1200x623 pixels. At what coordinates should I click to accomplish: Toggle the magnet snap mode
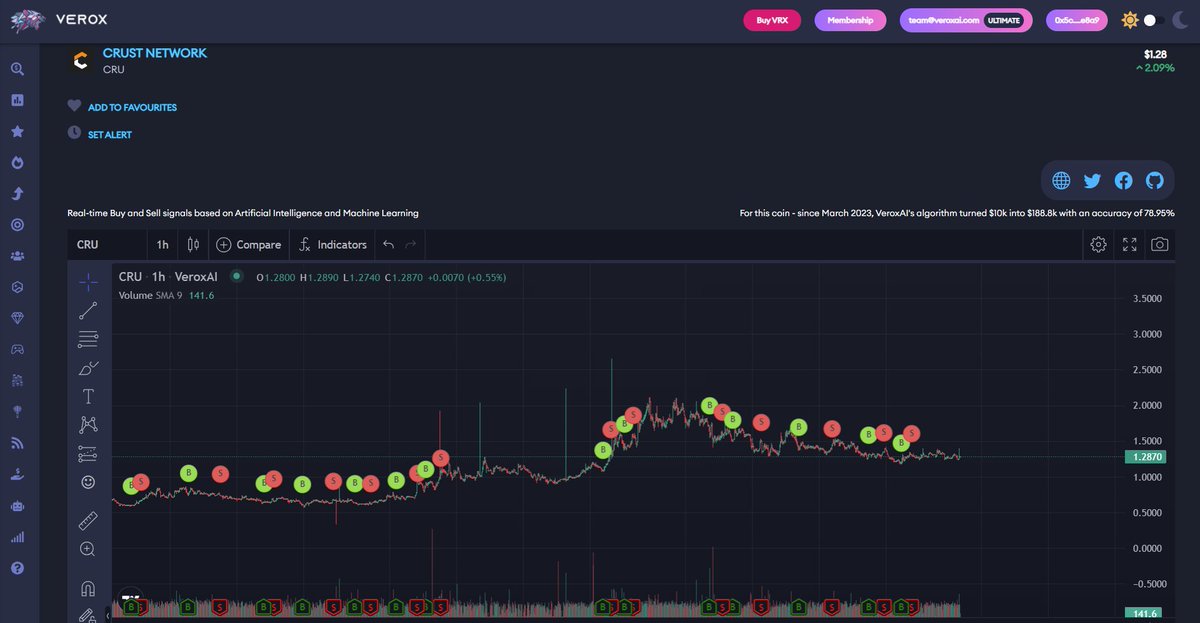88,588
